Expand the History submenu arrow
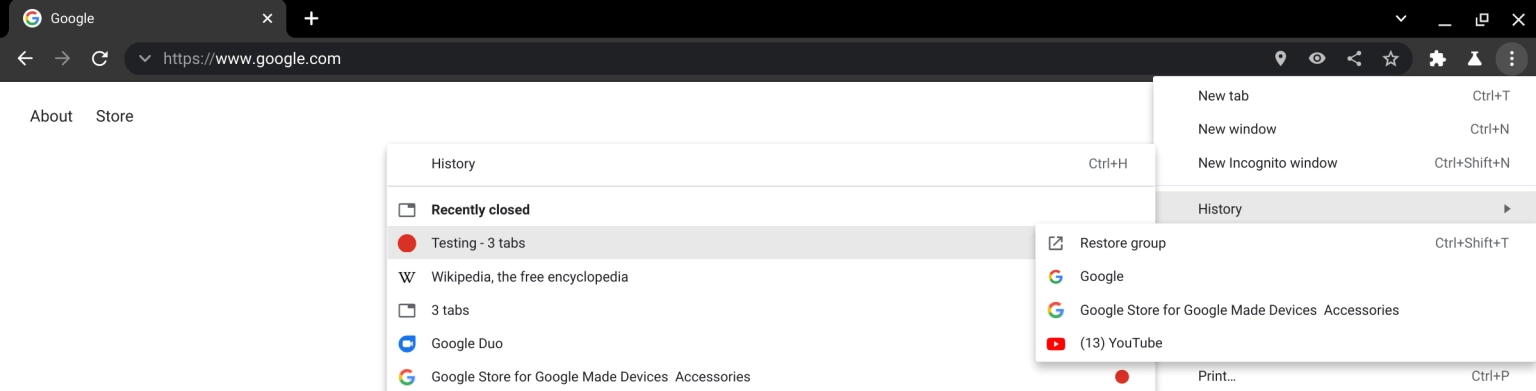Screen dimensions: 1536x391 coord(1507,209)
